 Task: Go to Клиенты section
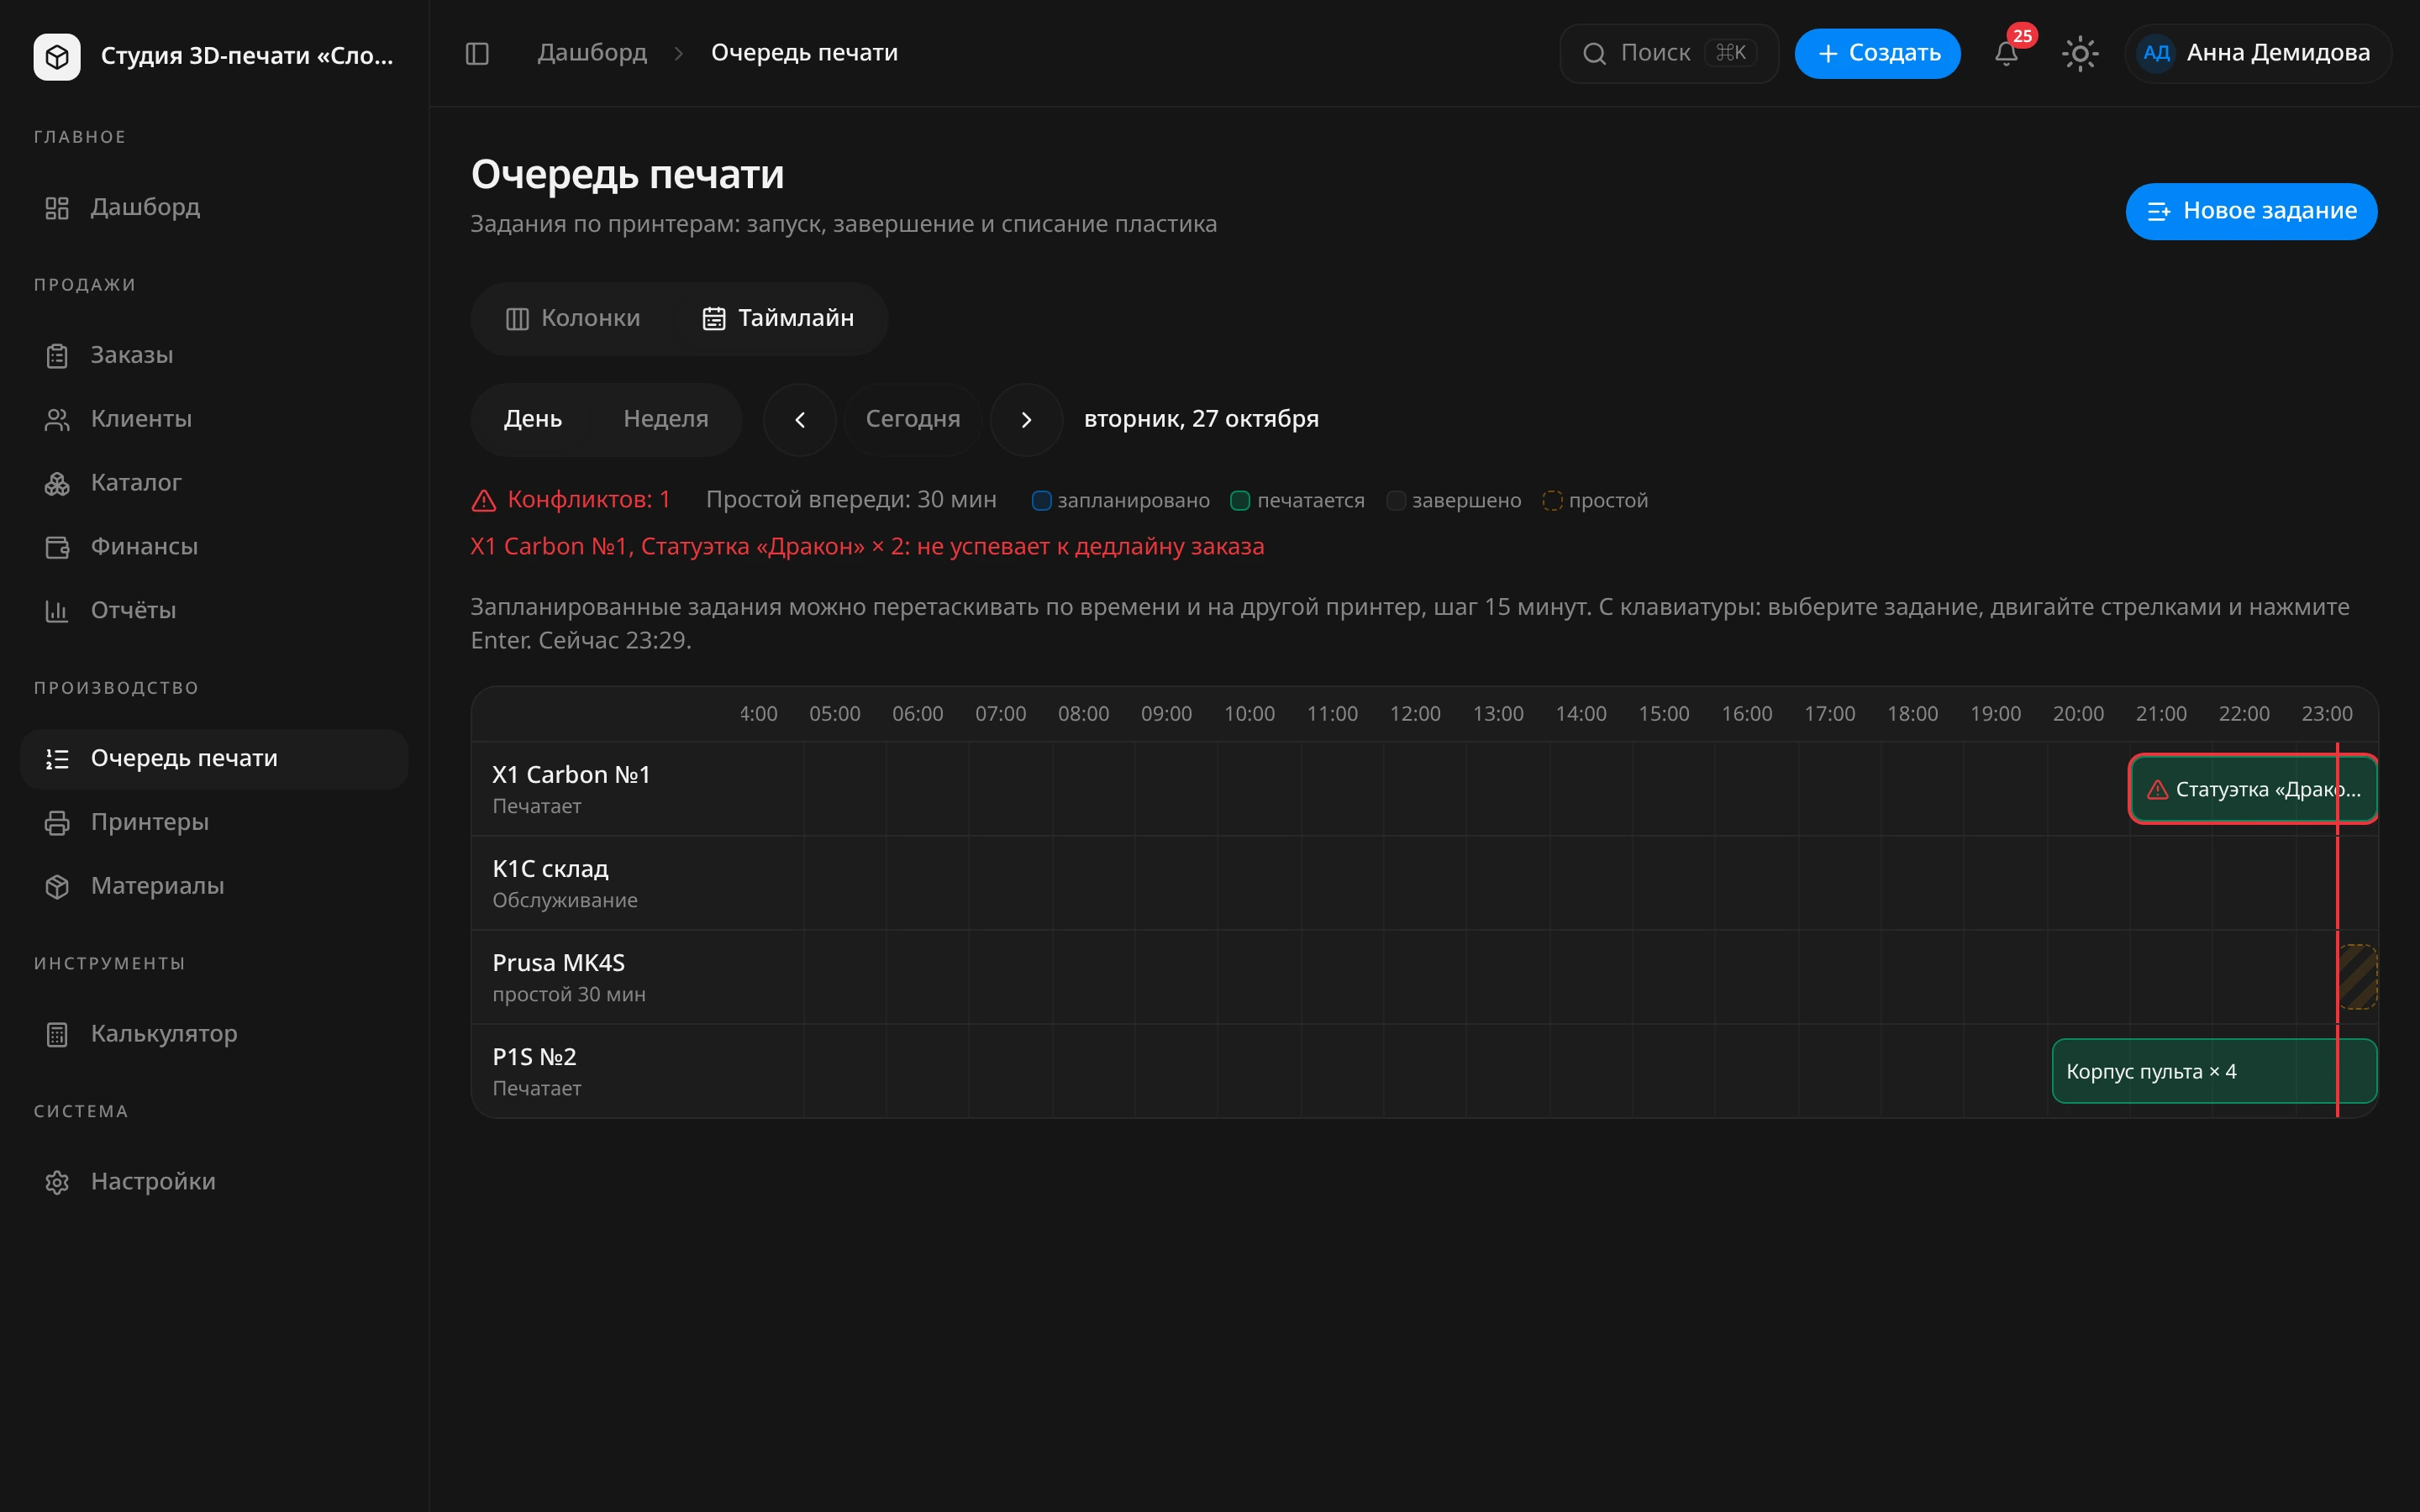pyautogui.click(x=214, y=419)
